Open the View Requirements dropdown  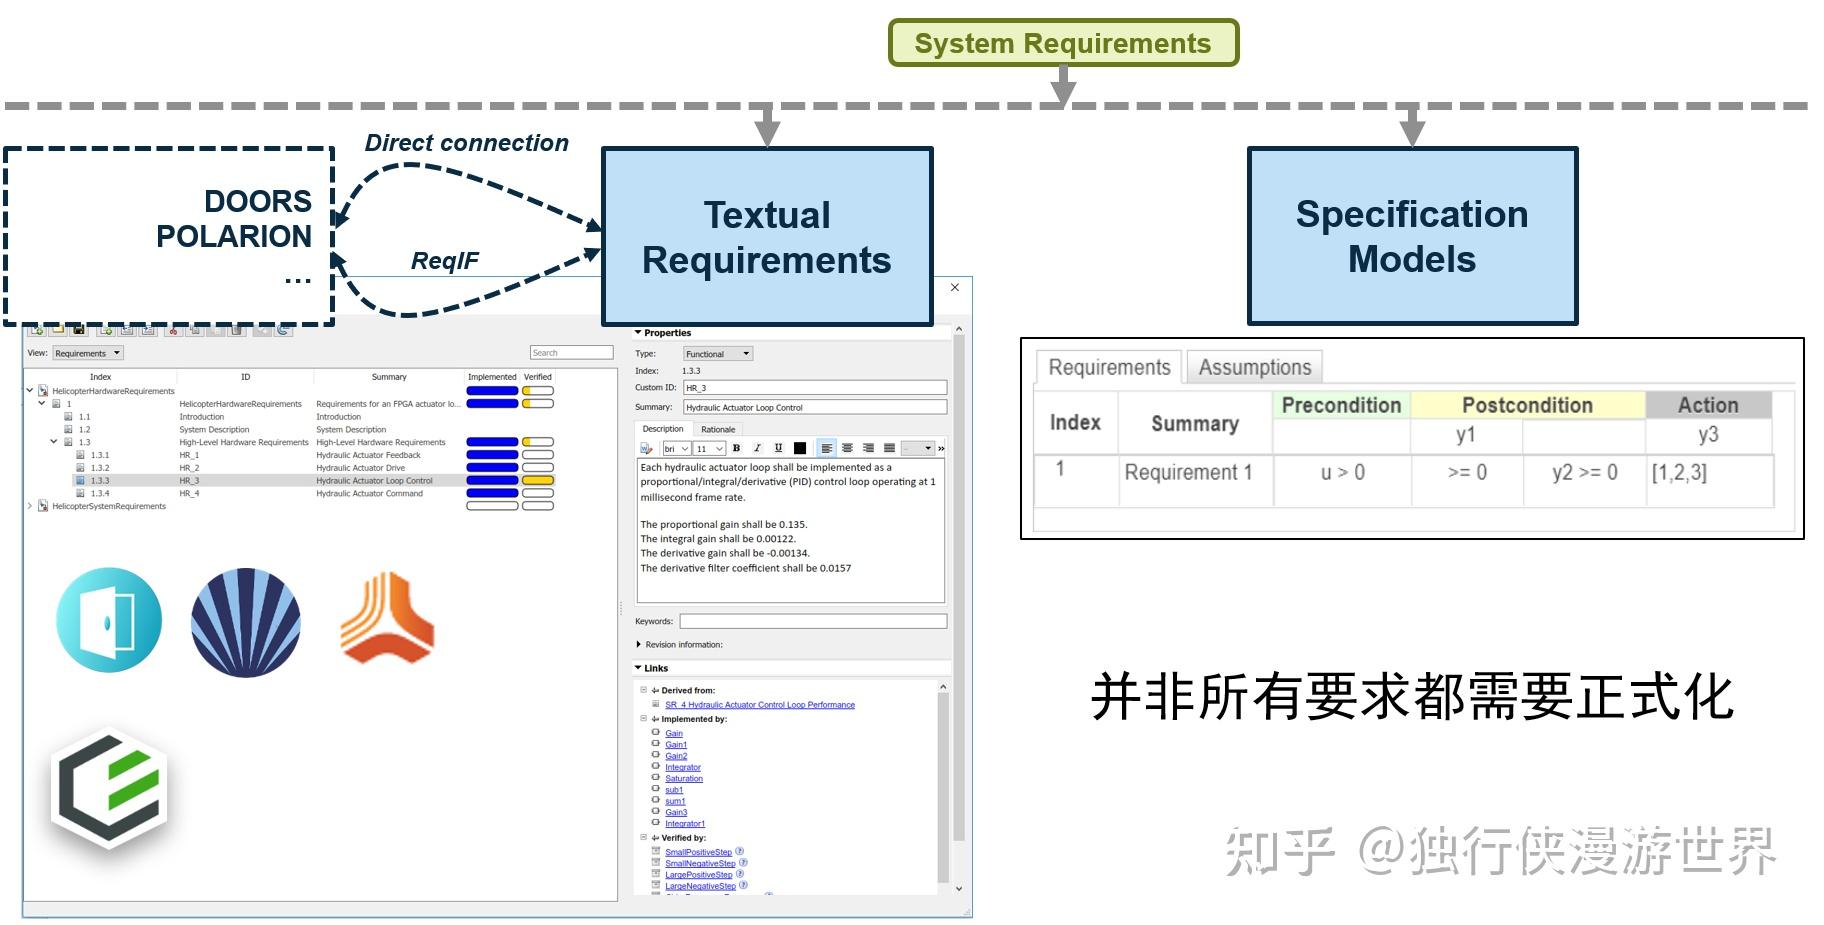tap(88, 353)
